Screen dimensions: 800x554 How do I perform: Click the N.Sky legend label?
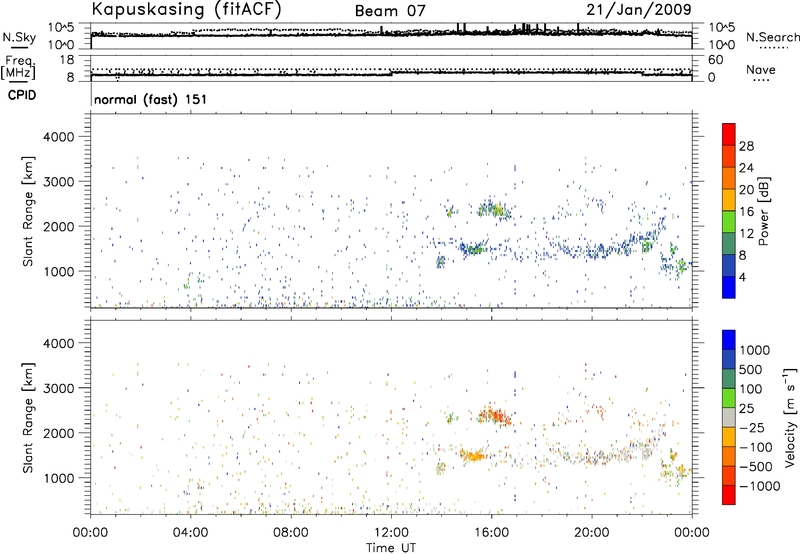[19, 37]
